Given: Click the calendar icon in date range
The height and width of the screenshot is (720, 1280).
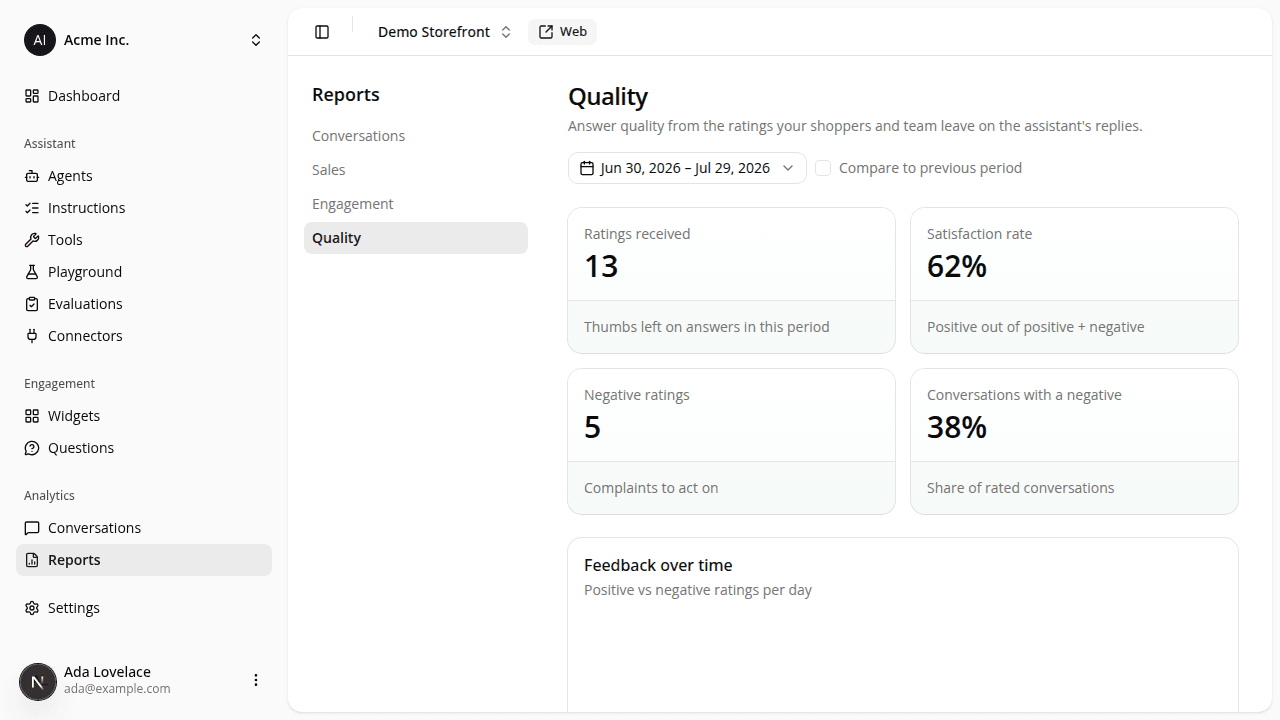Looking at the screenshot, I should click(x=587, y=168).
